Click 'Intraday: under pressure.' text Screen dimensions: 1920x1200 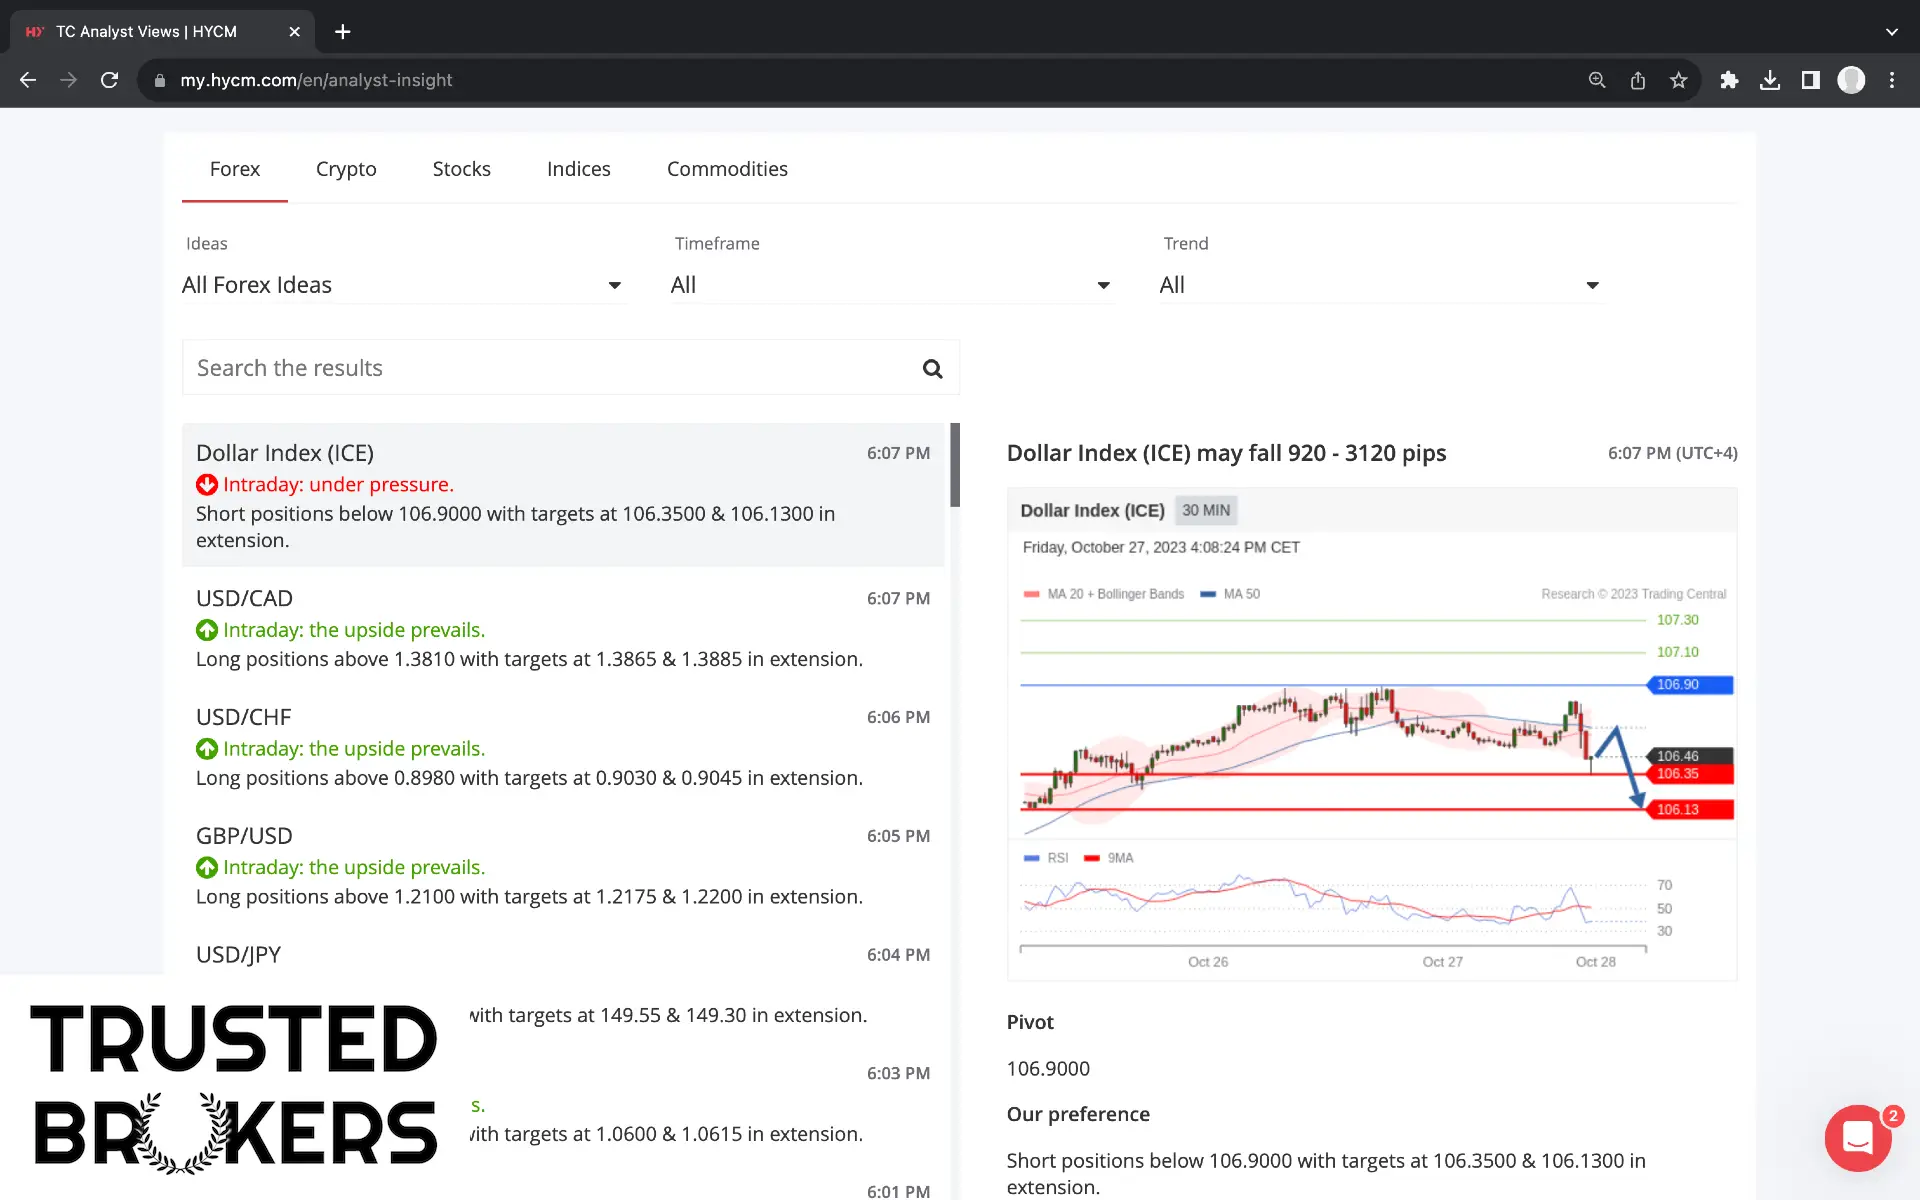pos(338,485)
